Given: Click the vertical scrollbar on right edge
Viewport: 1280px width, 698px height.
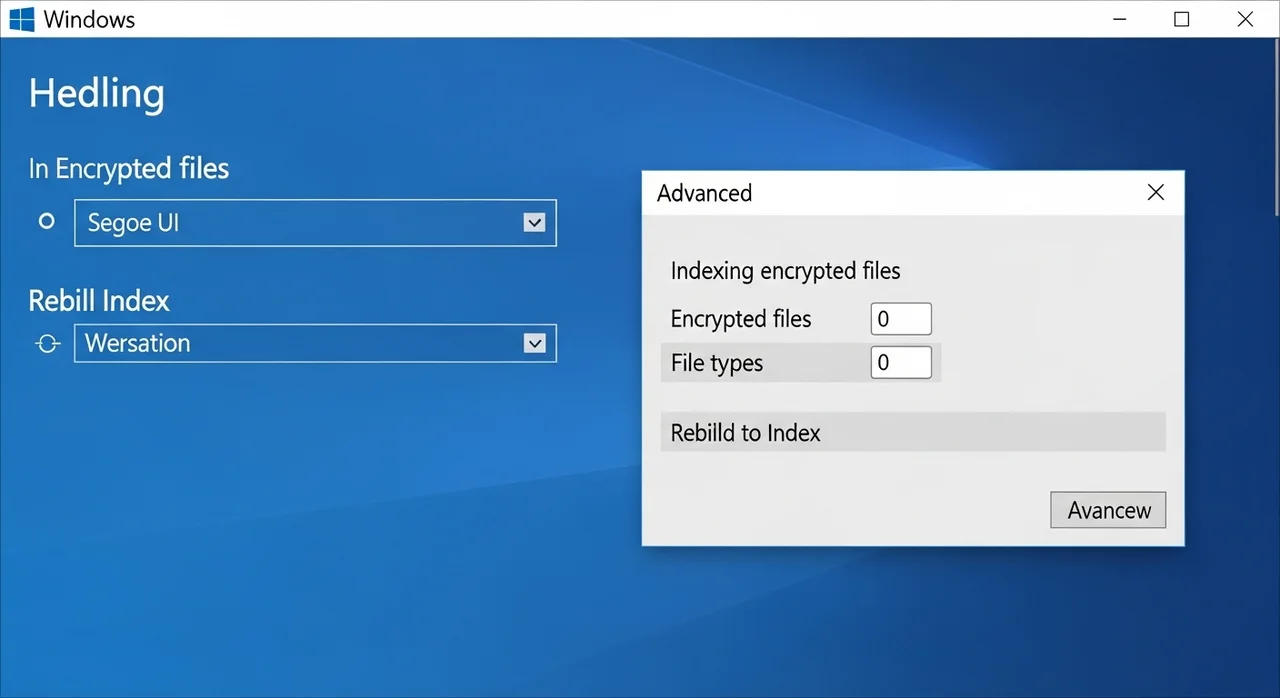Looking at the screenshot, I should click(1276, 130).
